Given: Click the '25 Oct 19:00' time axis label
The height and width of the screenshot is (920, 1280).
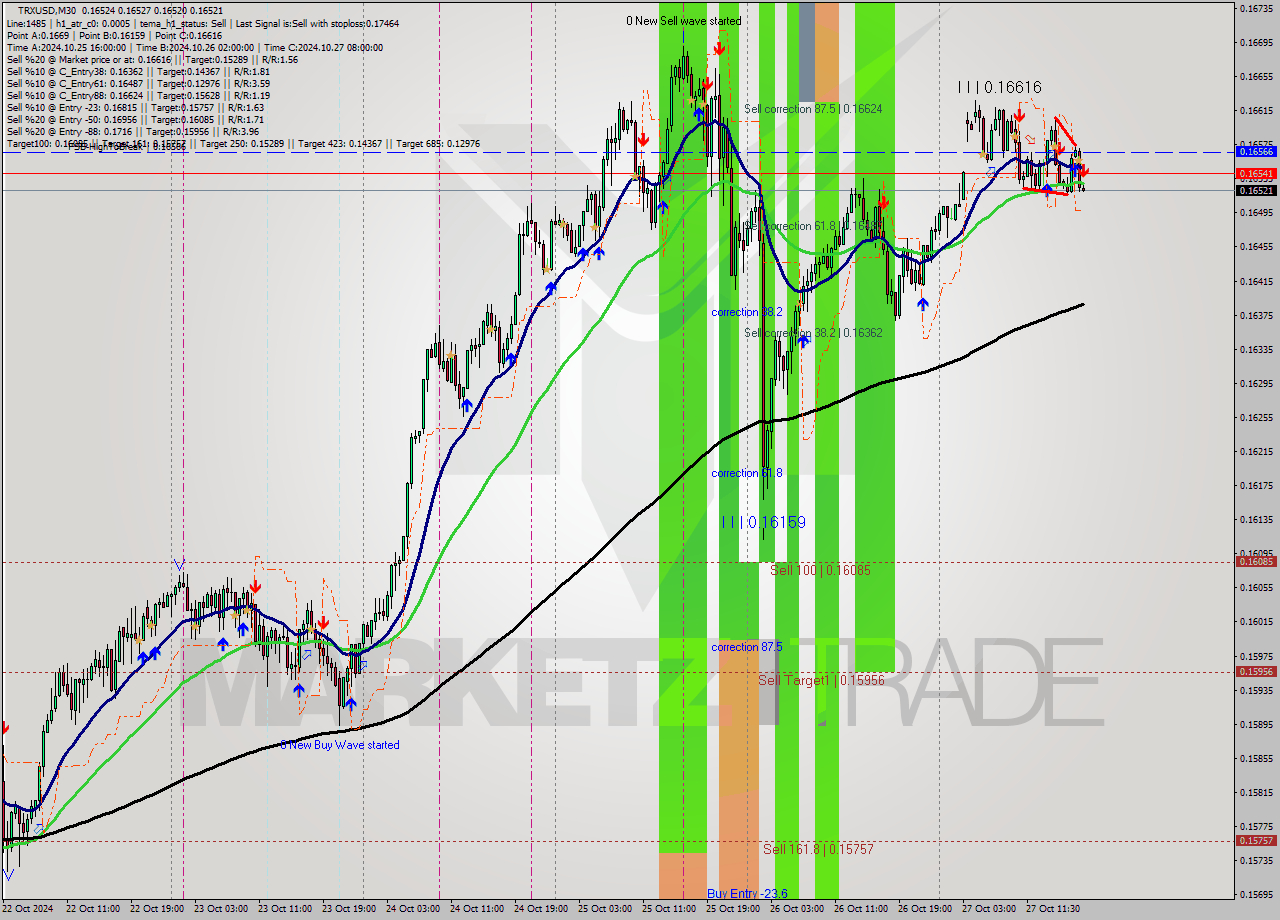Looking at the screenshot, I should pyautogui.click(x=733, y=909).
